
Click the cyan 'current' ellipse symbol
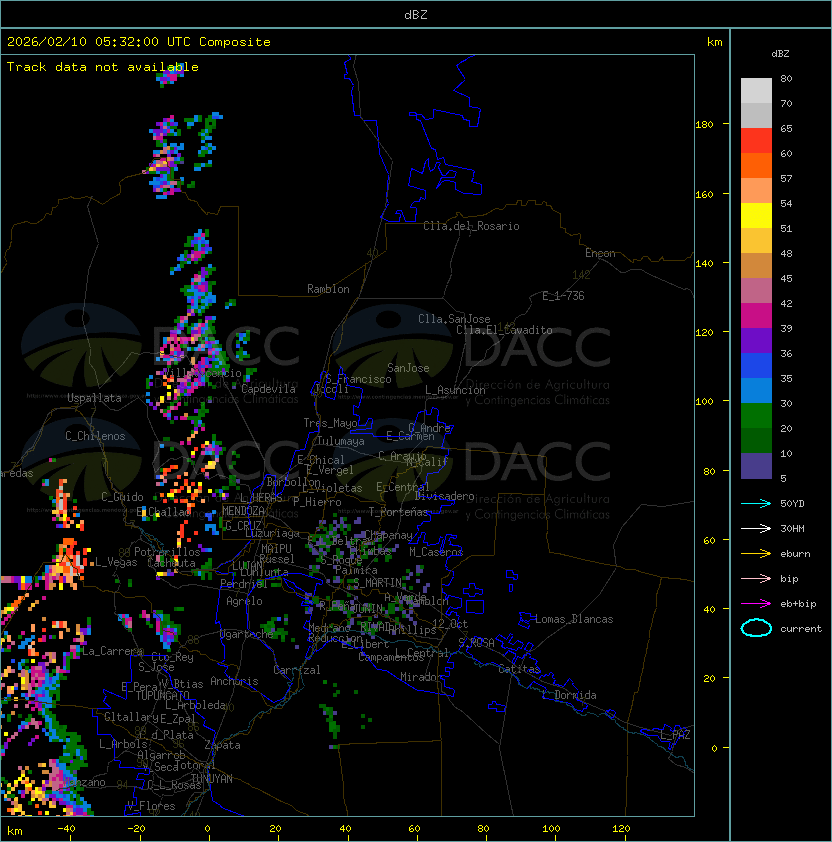pos(756,628)
